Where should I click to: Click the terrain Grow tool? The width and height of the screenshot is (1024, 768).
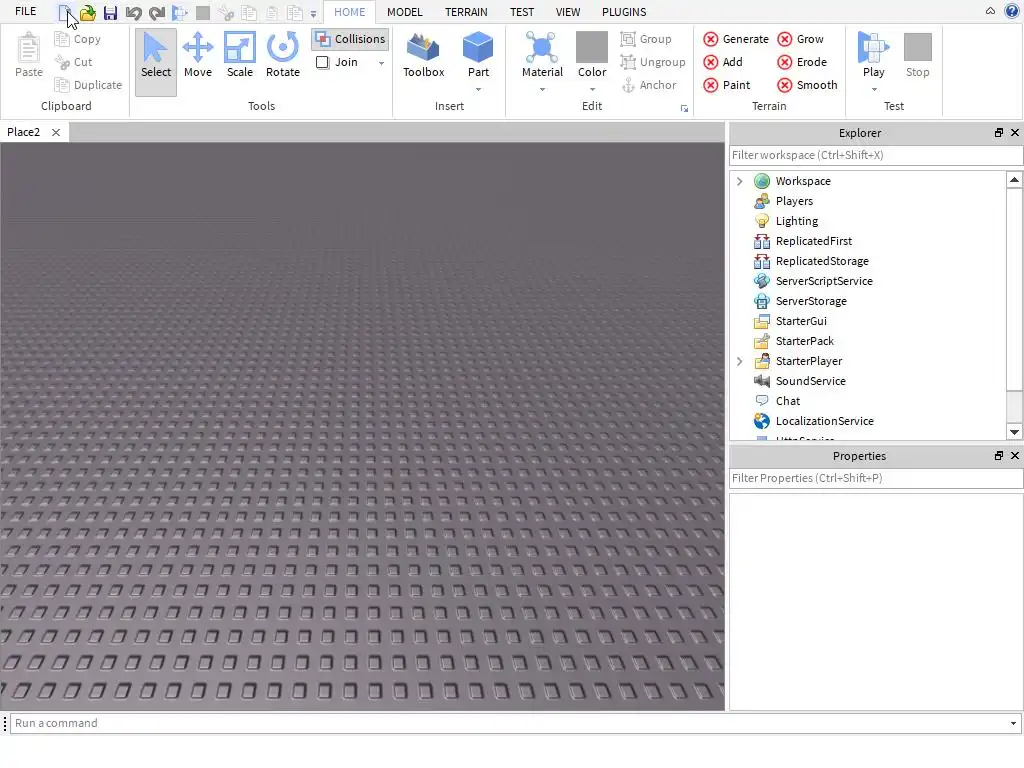point(801,39)
